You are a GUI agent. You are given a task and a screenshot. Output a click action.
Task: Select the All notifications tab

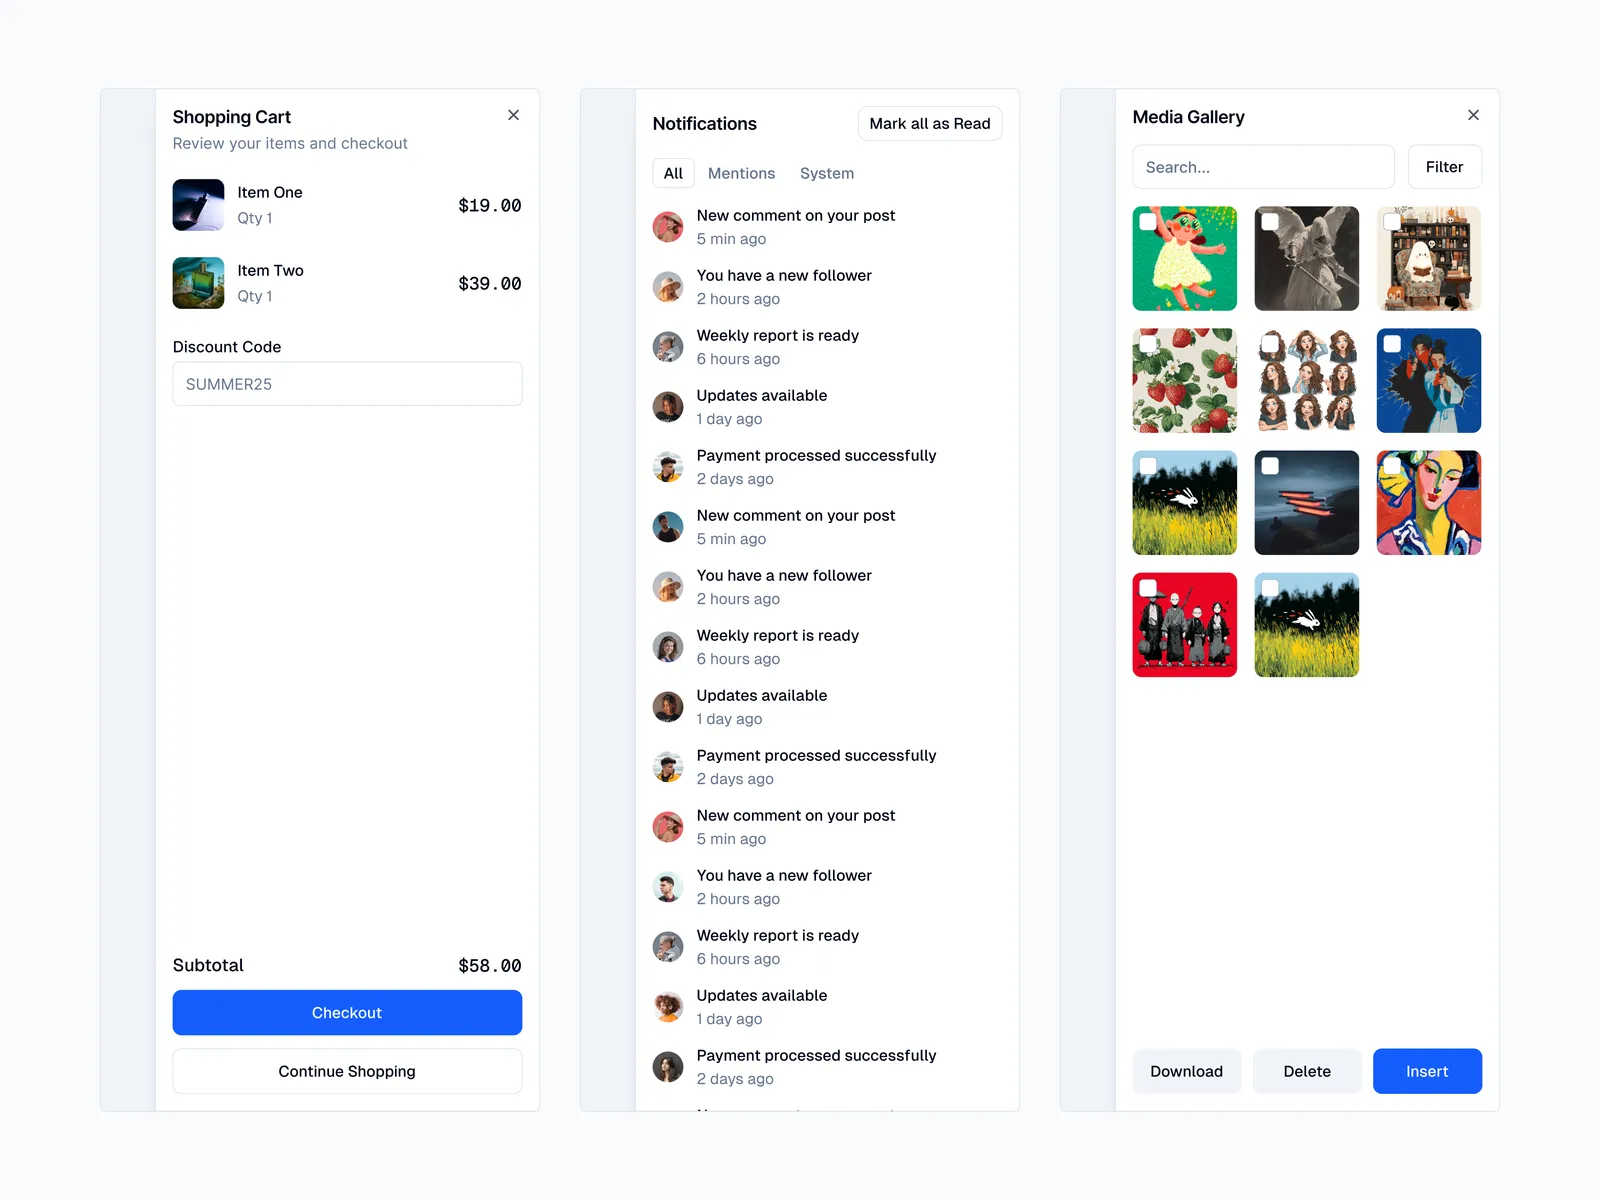coord(673,173)
